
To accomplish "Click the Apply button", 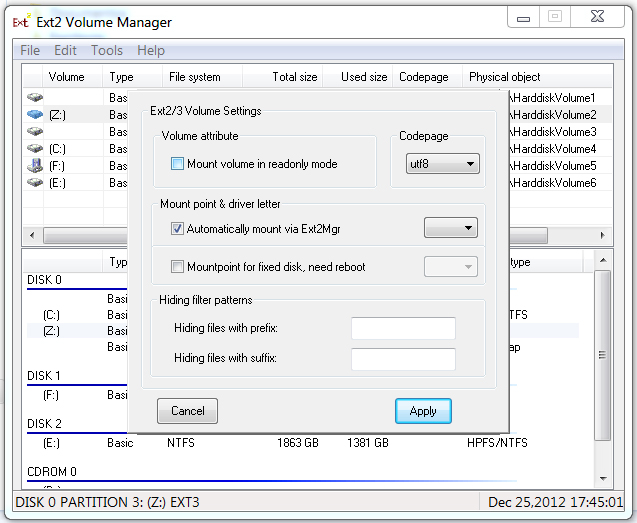I will (423, 411).
